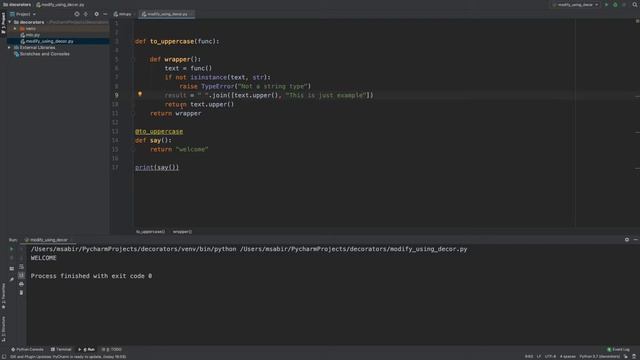Open the Event Log
The width and height of the screenshot is (640, 360).
tap(618, 349)
